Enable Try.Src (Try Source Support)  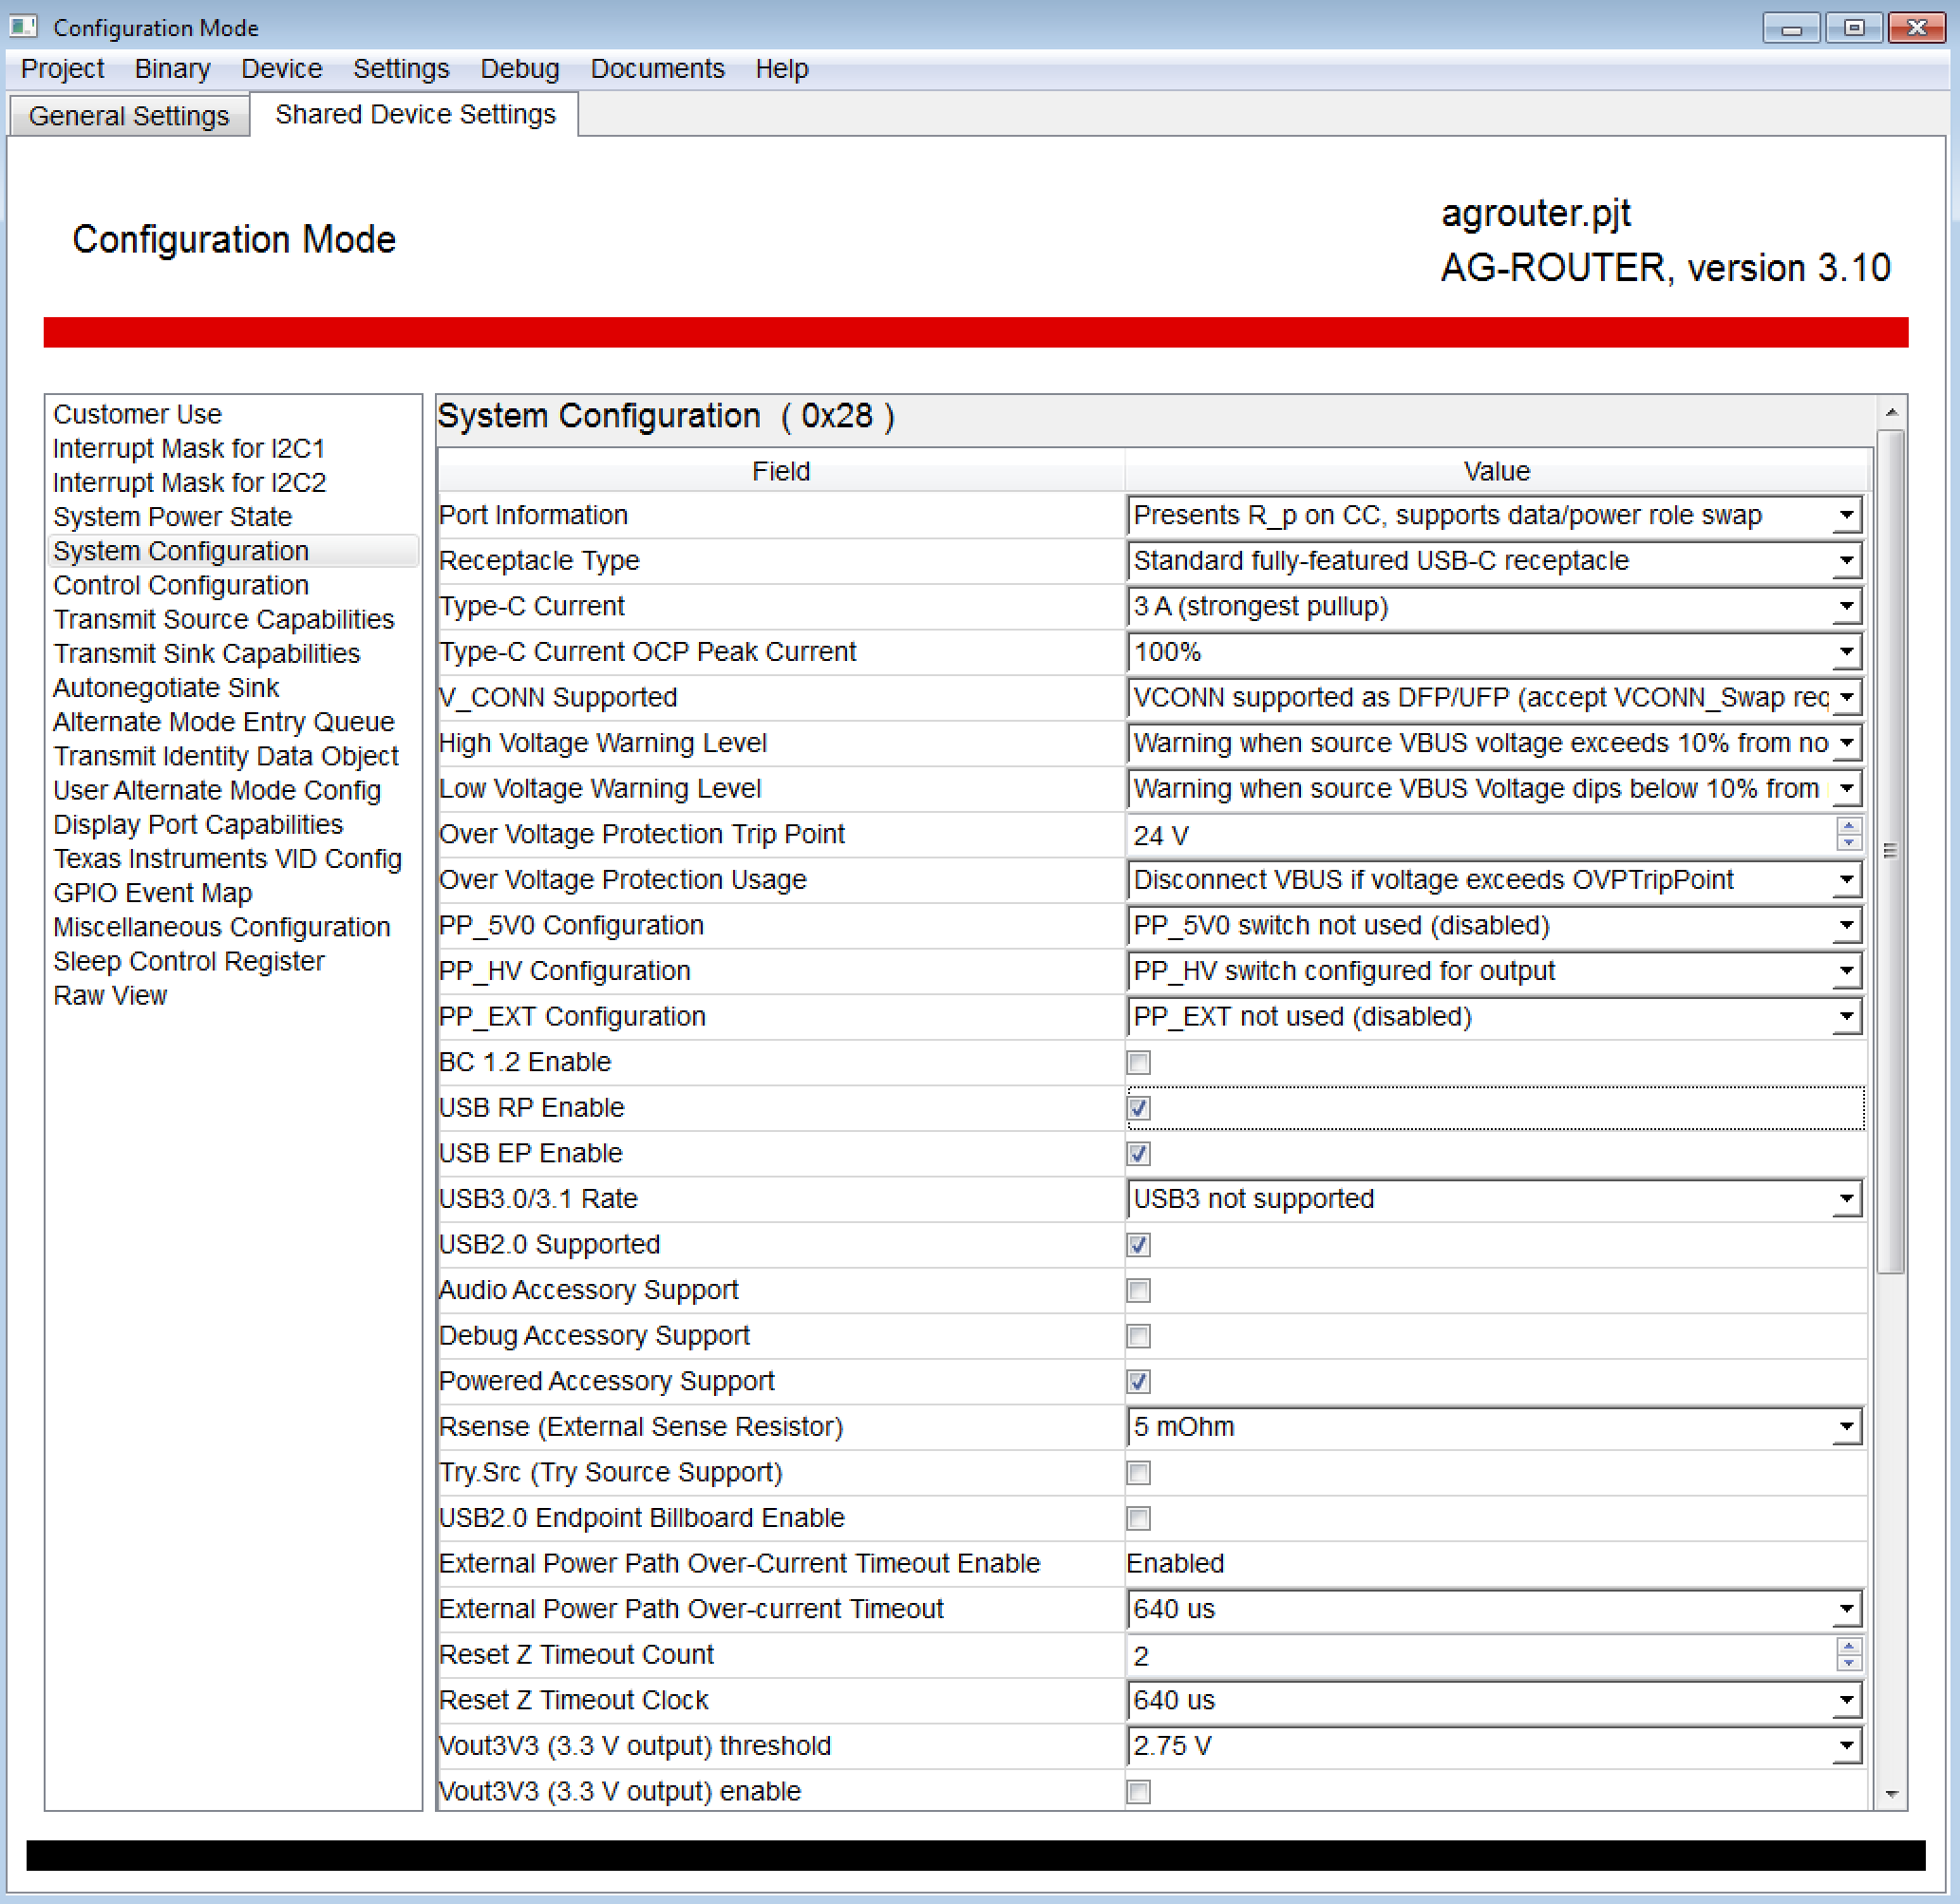click(1138, 1472)
